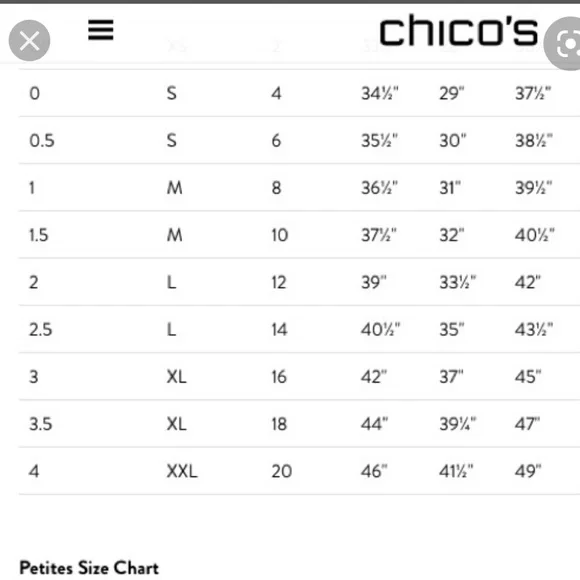Click the size 3.5 row label
This screenshot has height=580, width=580.
point(41,424)
